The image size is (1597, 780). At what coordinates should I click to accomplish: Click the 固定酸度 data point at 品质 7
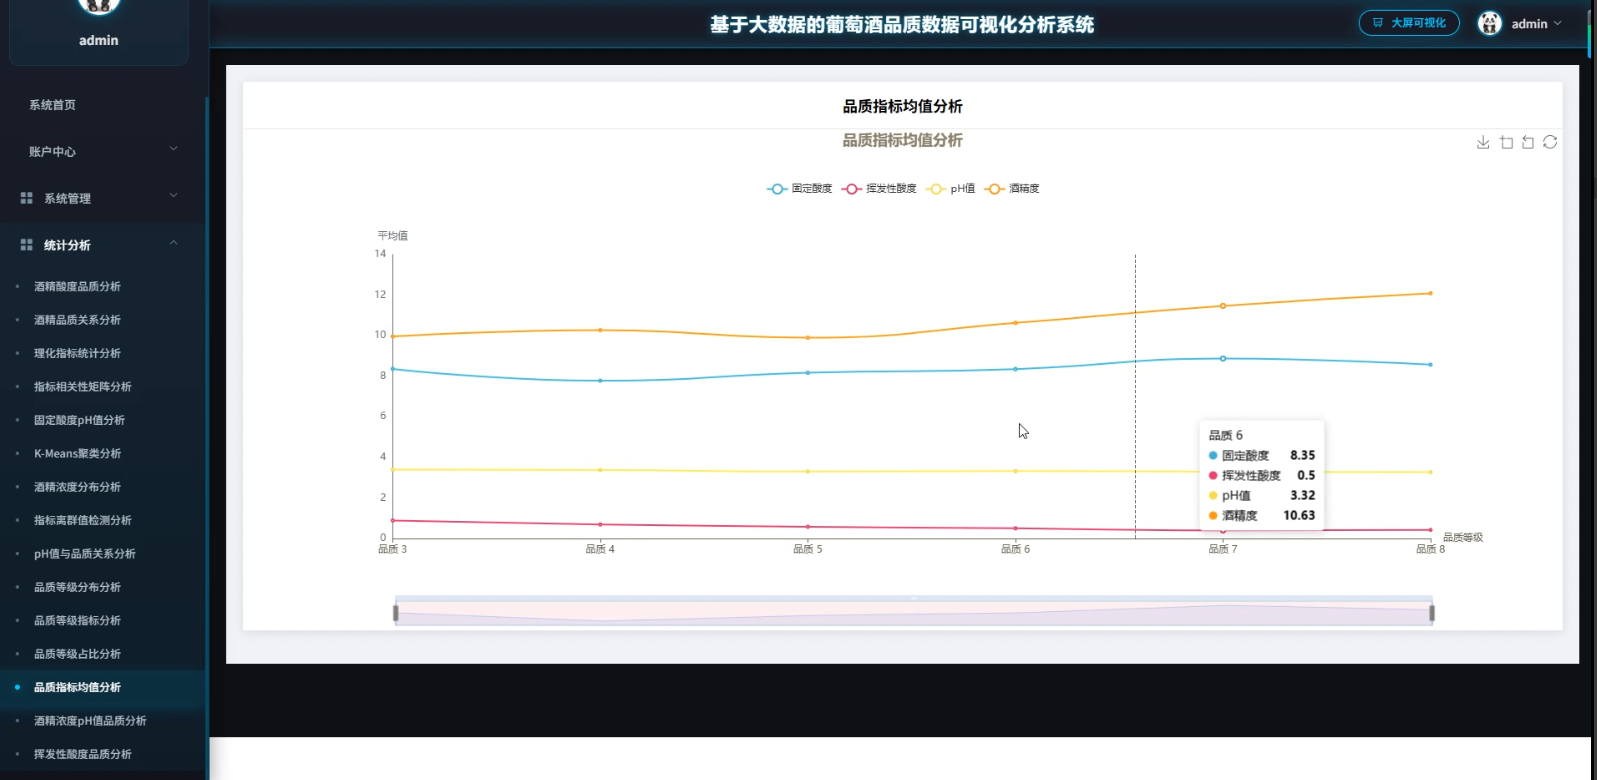1223,358
